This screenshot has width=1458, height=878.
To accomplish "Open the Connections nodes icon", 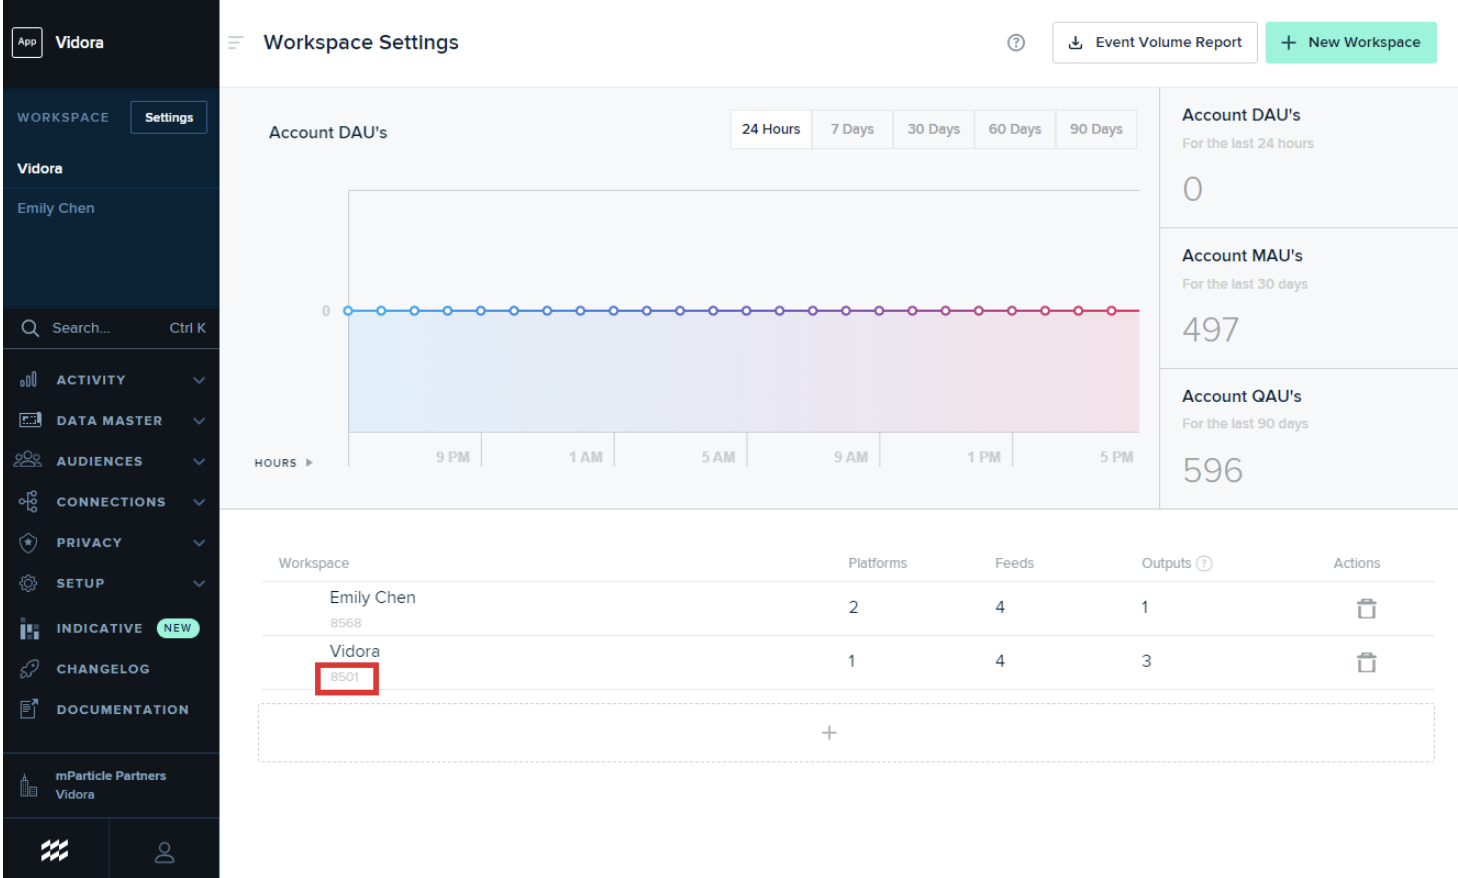I will (28, 501).
